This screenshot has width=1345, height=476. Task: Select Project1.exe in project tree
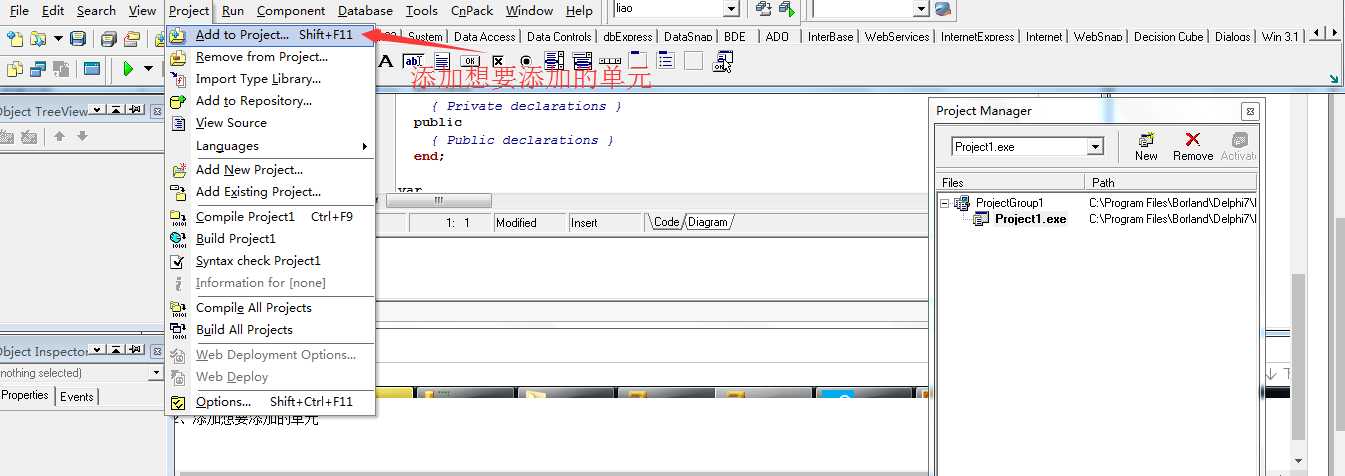1030,219
